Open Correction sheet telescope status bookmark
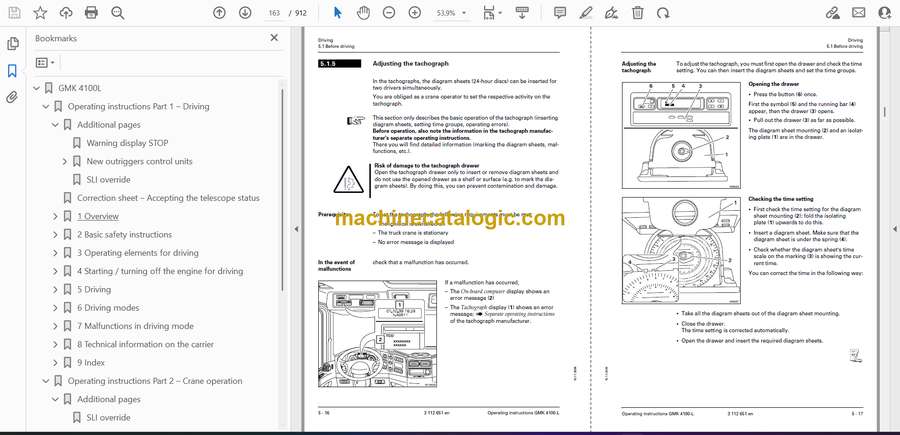Screen dimensions: 900x435 click(x=168, y=198)
